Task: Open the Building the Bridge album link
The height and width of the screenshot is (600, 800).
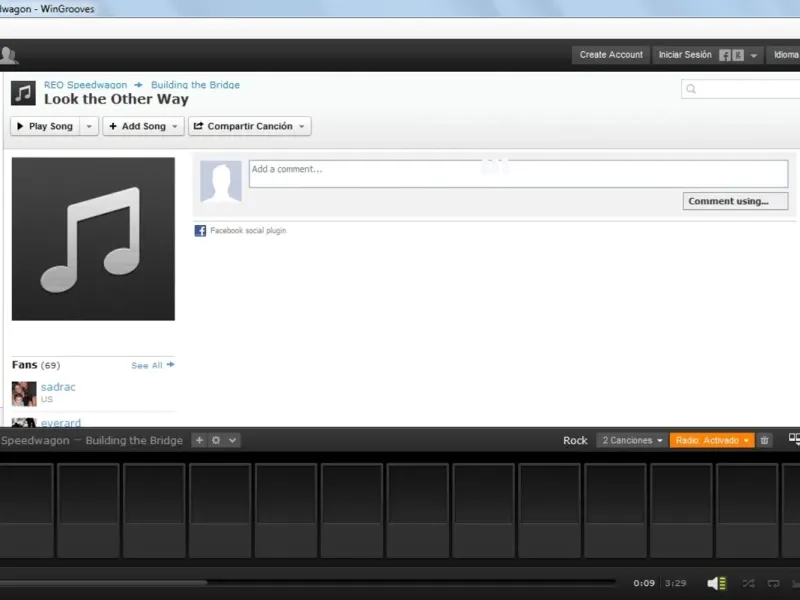Action: tap(195, 85)
